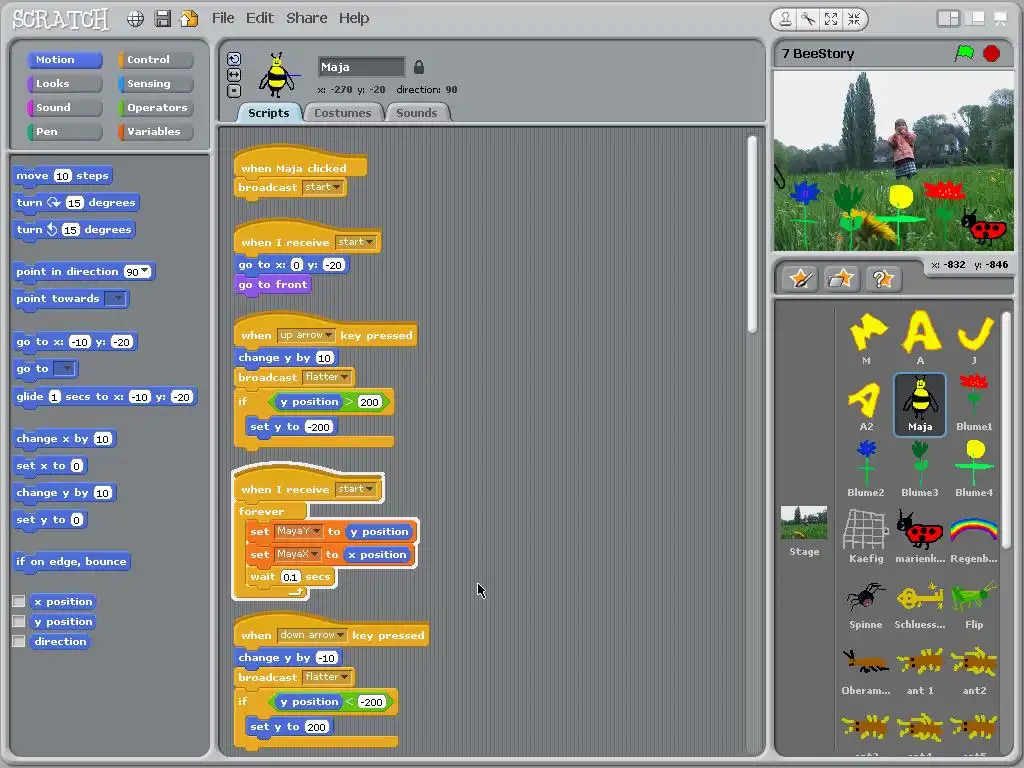Get a surprise sprite icon

tap(883, 280)
